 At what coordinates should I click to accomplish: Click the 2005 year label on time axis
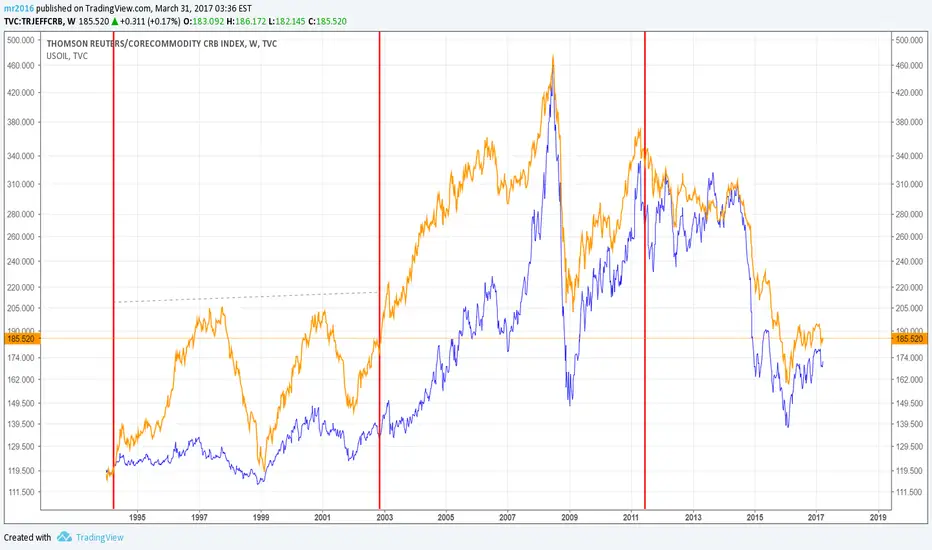446,517
